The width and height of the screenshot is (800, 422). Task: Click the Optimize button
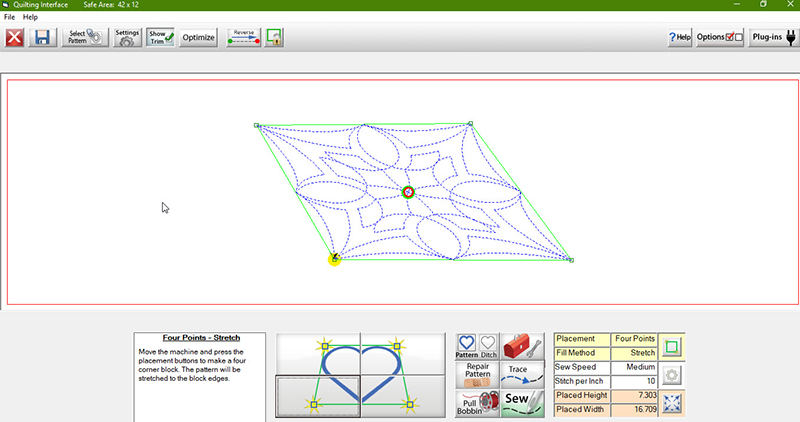pyautogui.click(x=199, y=38)
